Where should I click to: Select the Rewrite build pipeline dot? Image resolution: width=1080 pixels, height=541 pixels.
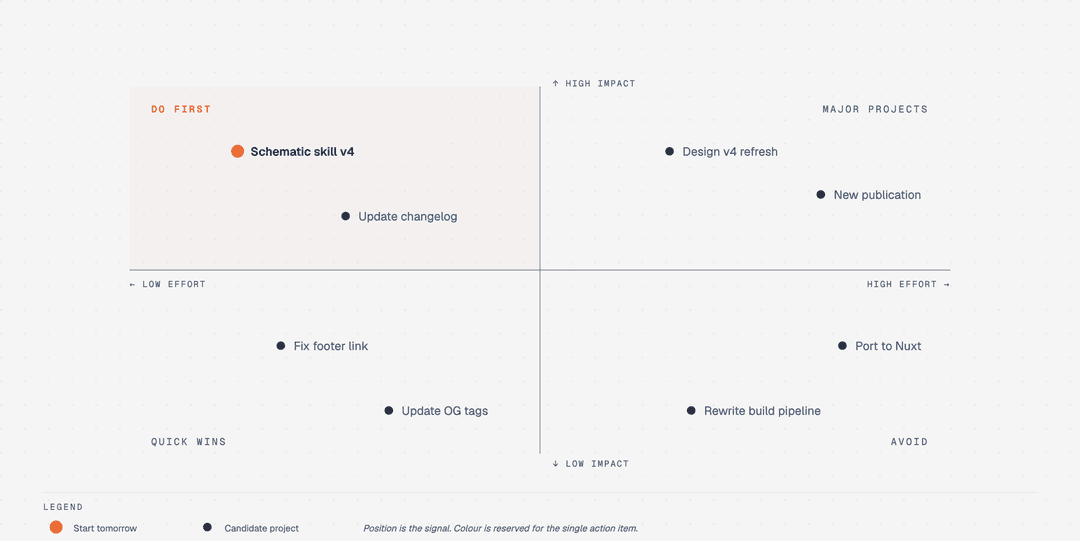tap(692, 411)
